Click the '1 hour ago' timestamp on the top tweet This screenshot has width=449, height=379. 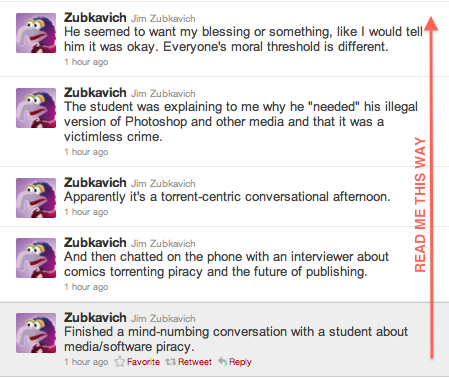[86, 62]
